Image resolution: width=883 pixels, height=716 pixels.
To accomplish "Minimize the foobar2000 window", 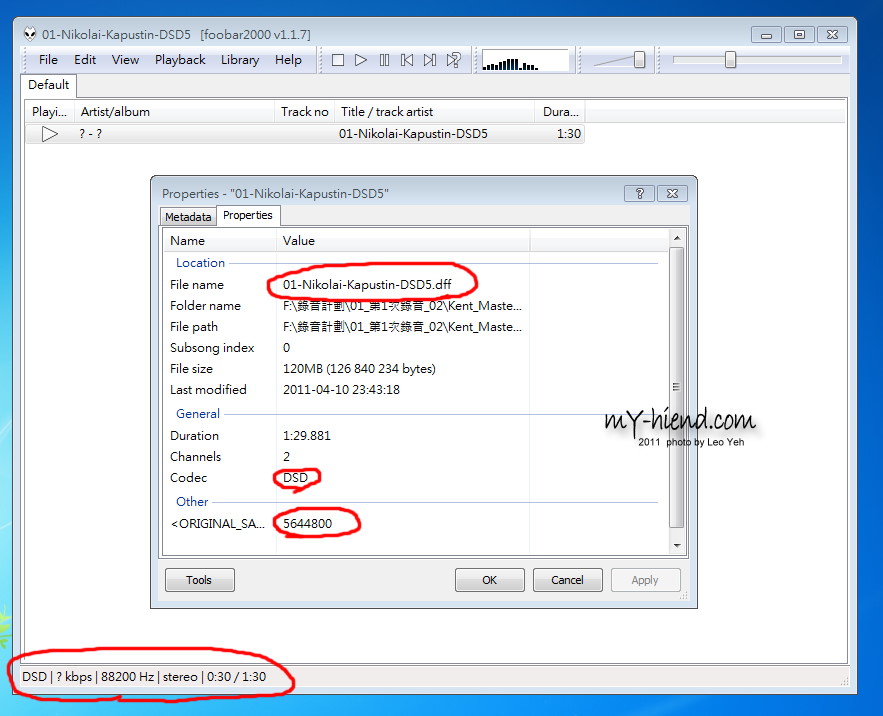I will pos(766,35).
